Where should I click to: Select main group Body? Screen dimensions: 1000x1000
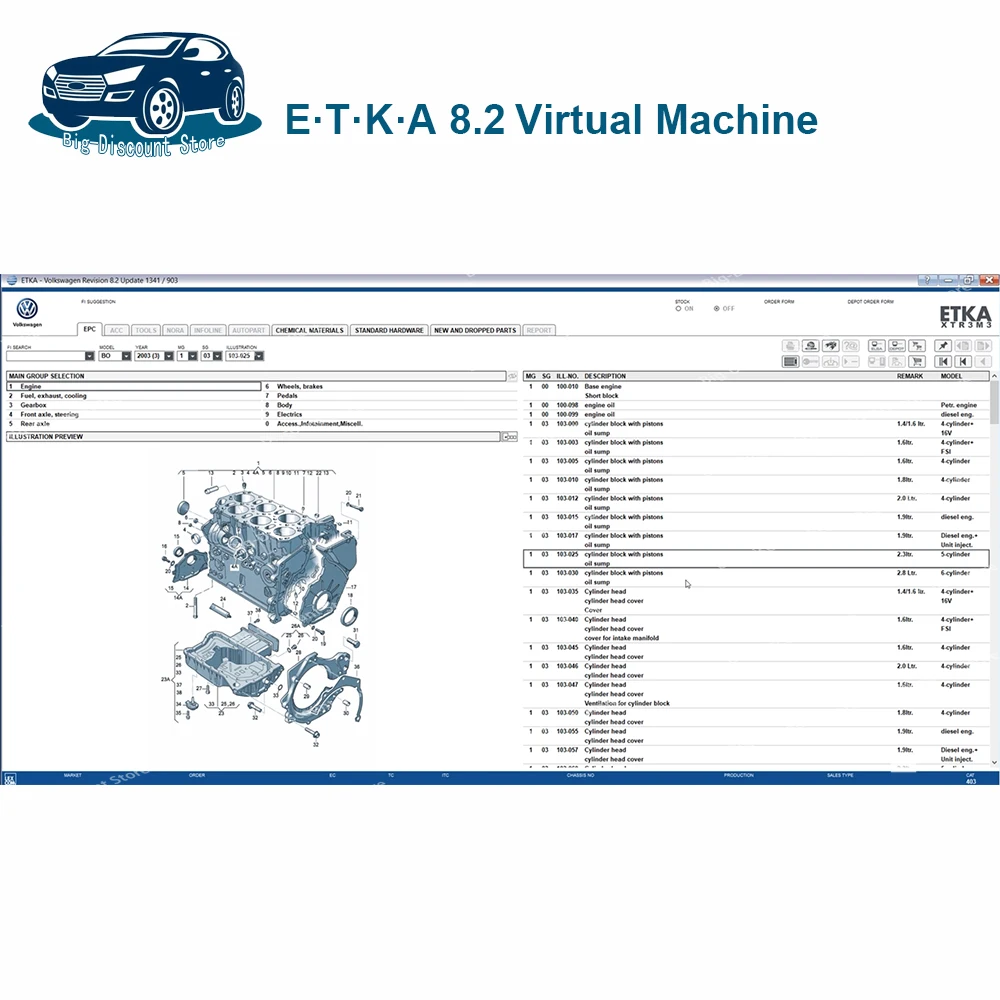pos(390,405)
